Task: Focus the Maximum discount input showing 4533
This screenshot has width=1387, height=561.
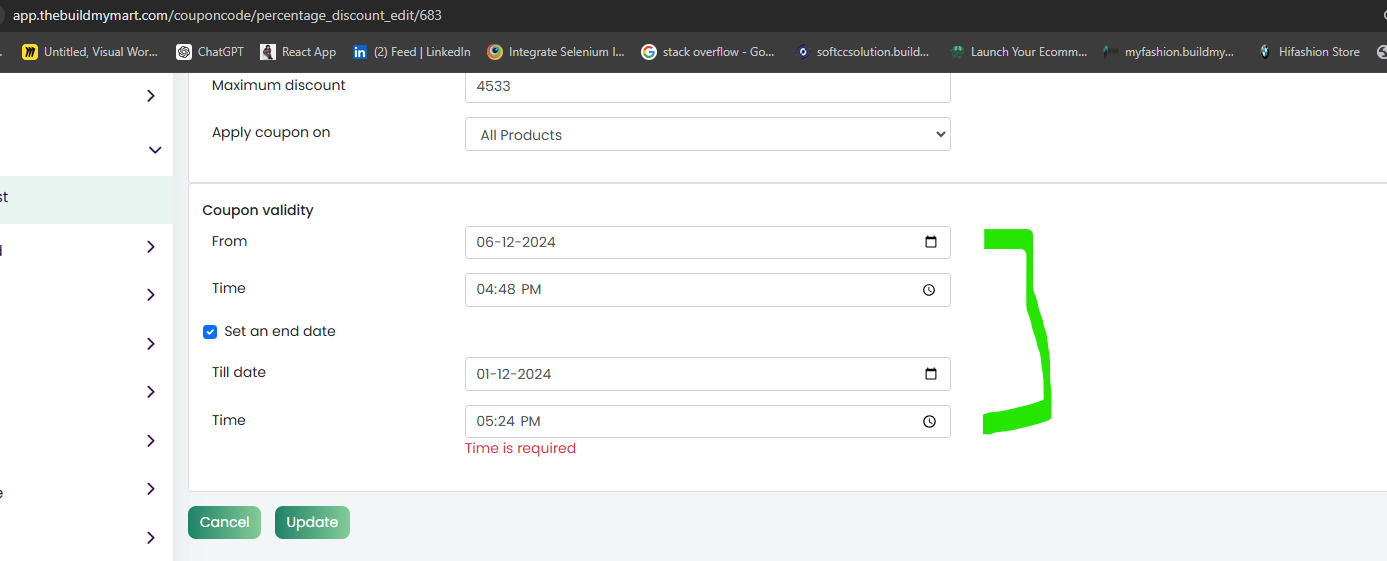Action: 708,86
